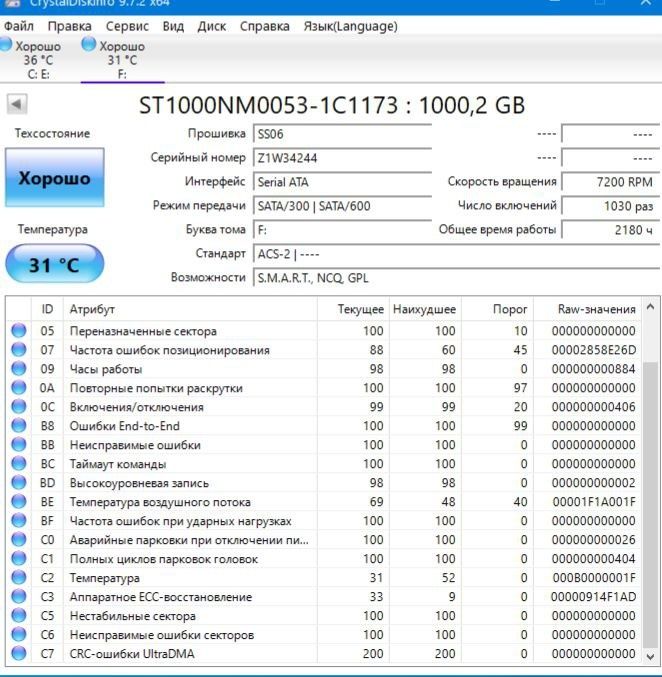Image resolution: width=662 pixels, height=677 pixels.
Task: Open the Вид menu
Action: coord(173,26)
